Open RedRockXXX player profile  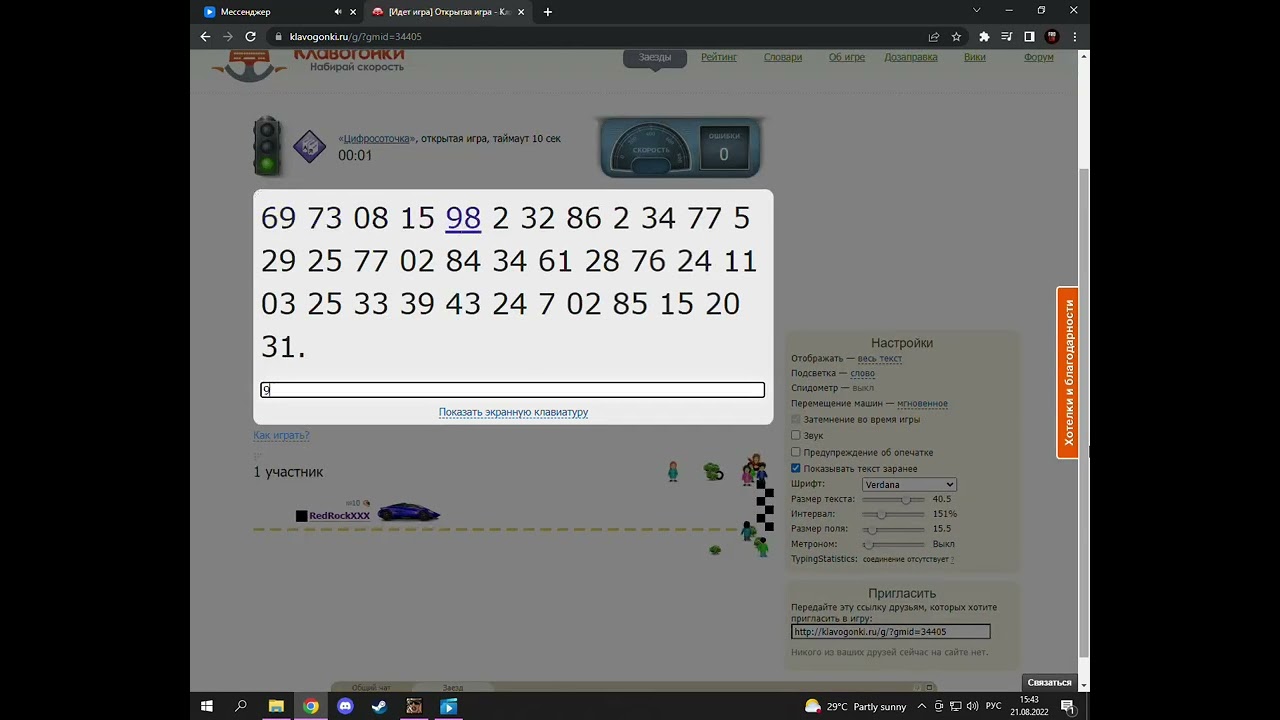tap(340, 516)
